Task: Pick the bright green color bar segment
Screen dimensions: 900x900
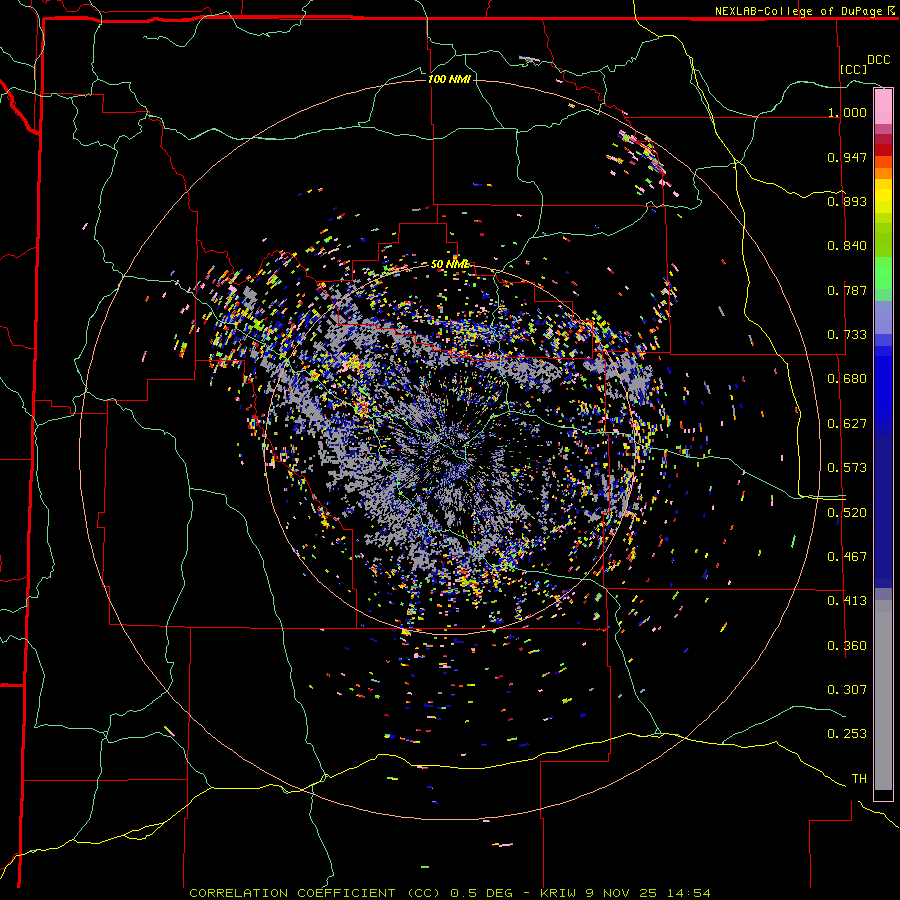Action: pos(883,272)
